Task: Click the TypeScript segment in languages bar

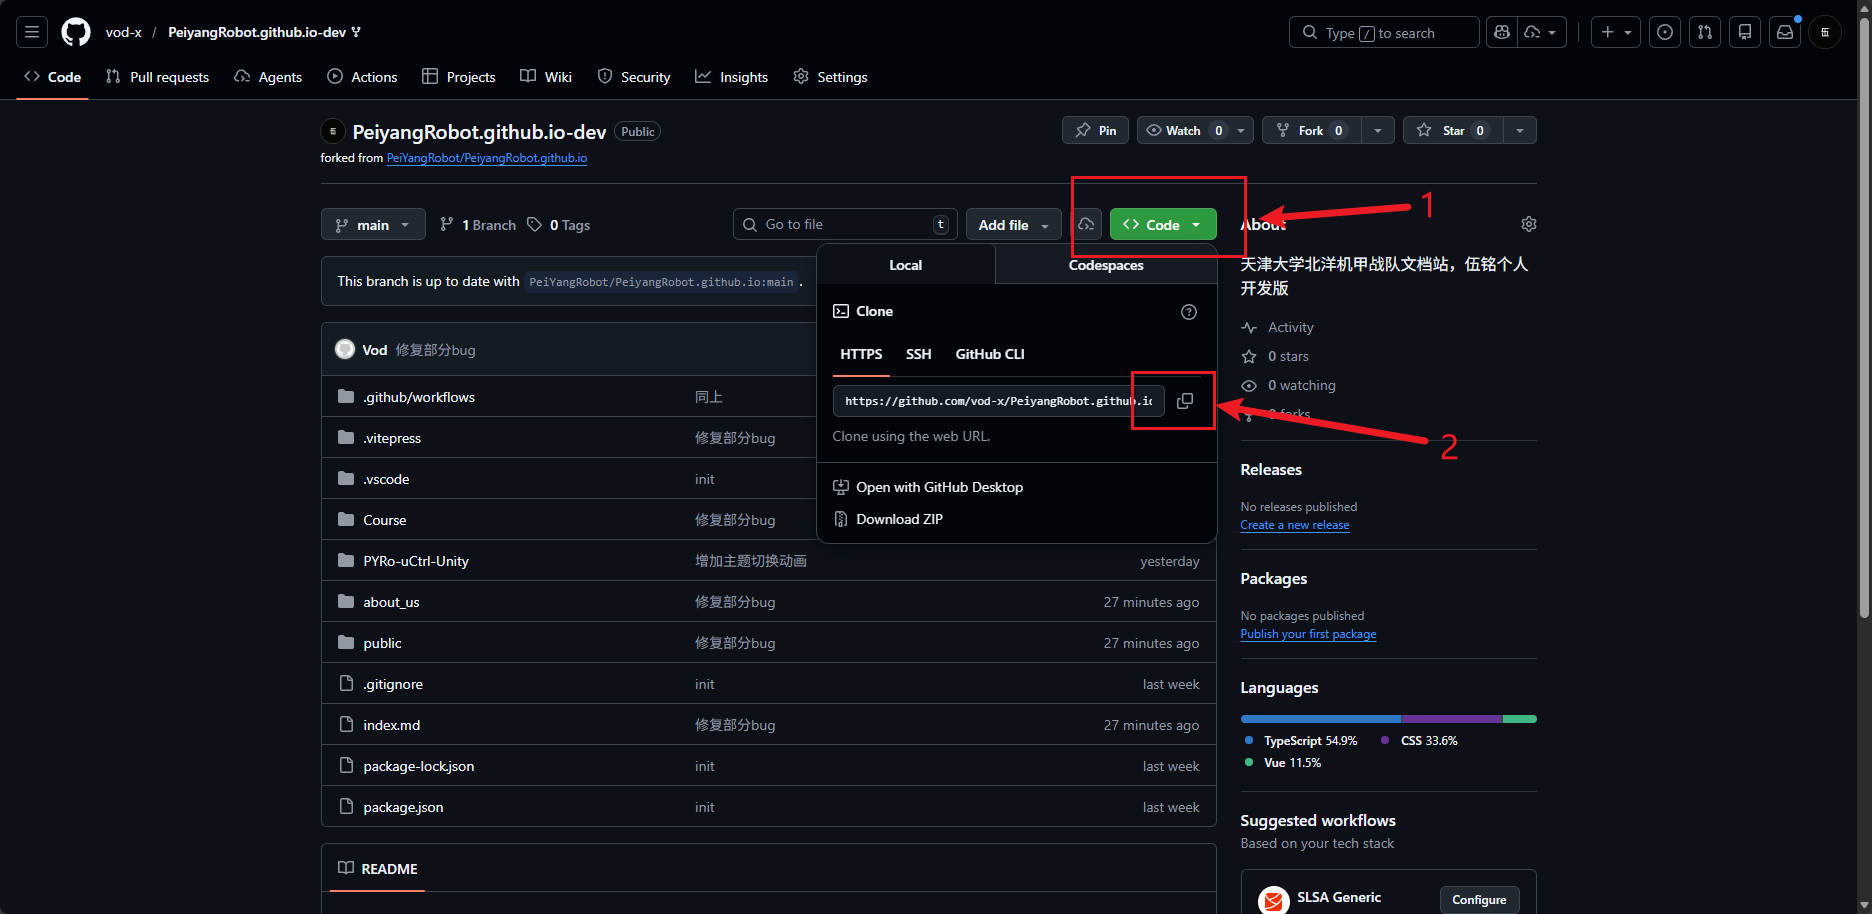Action: 1320,719
